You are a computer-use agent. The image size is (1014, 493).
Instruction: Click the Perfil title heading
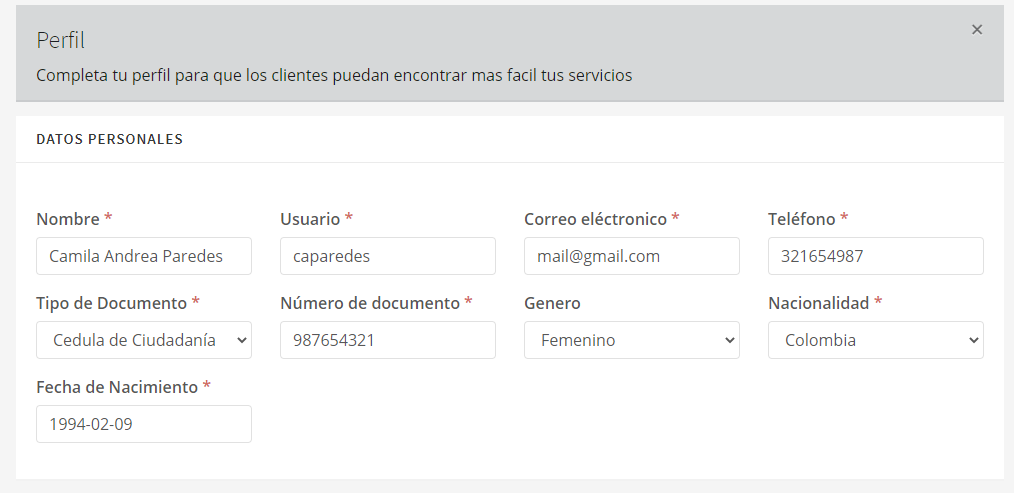pyautogui.click(x=60, y=41)
